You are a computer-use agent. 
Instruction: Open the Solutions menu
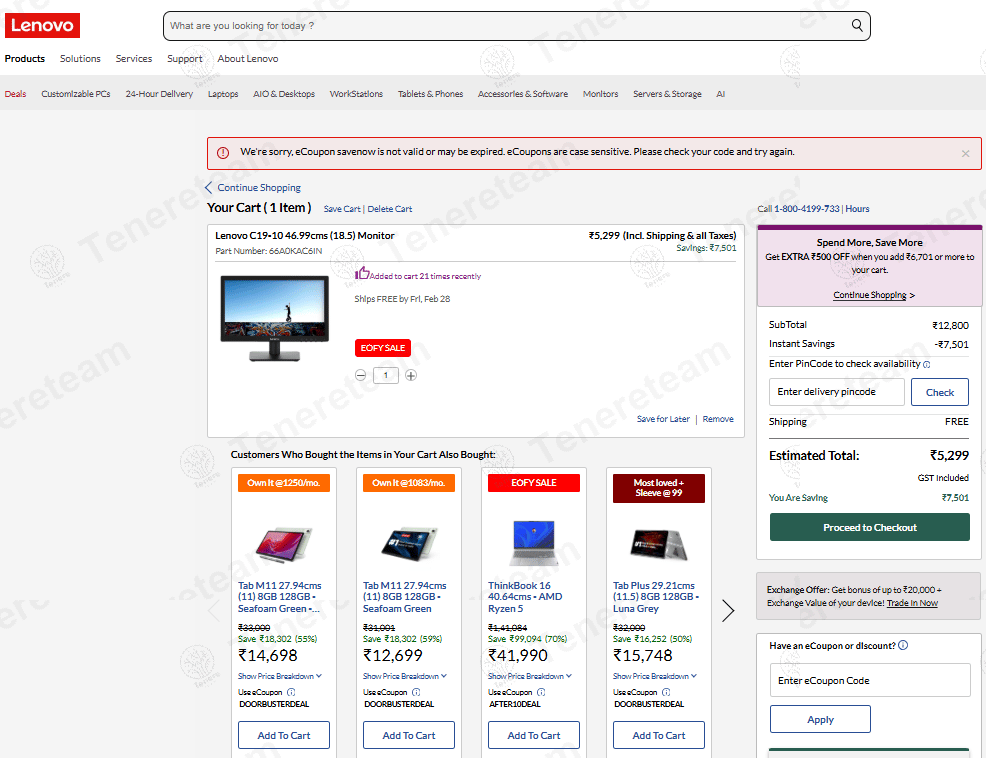(80, 59)
